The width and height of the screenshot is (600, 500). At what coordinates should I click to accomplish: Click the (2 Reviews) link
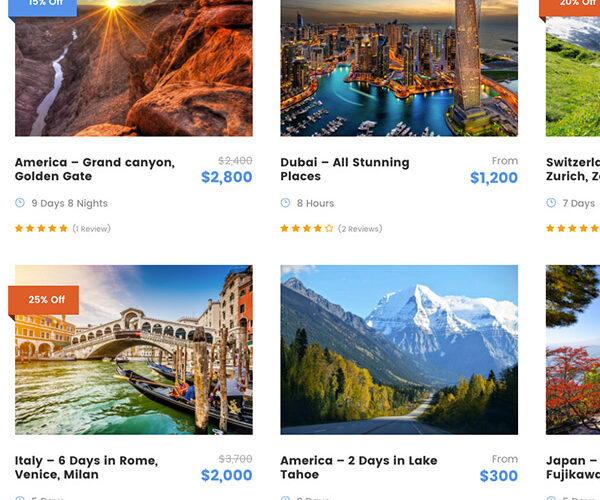coord(360,229)
